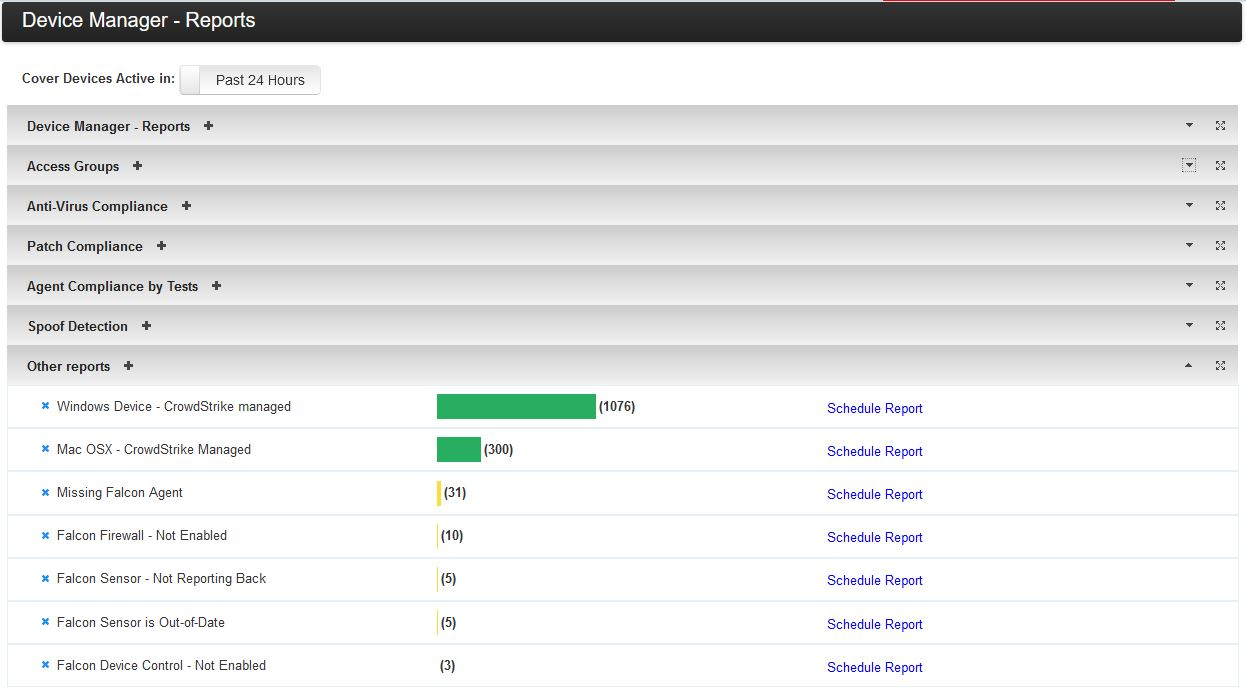Open the Patch Compliance section header
Viewport: 1246px width, 697px height.
coord(85,246)
